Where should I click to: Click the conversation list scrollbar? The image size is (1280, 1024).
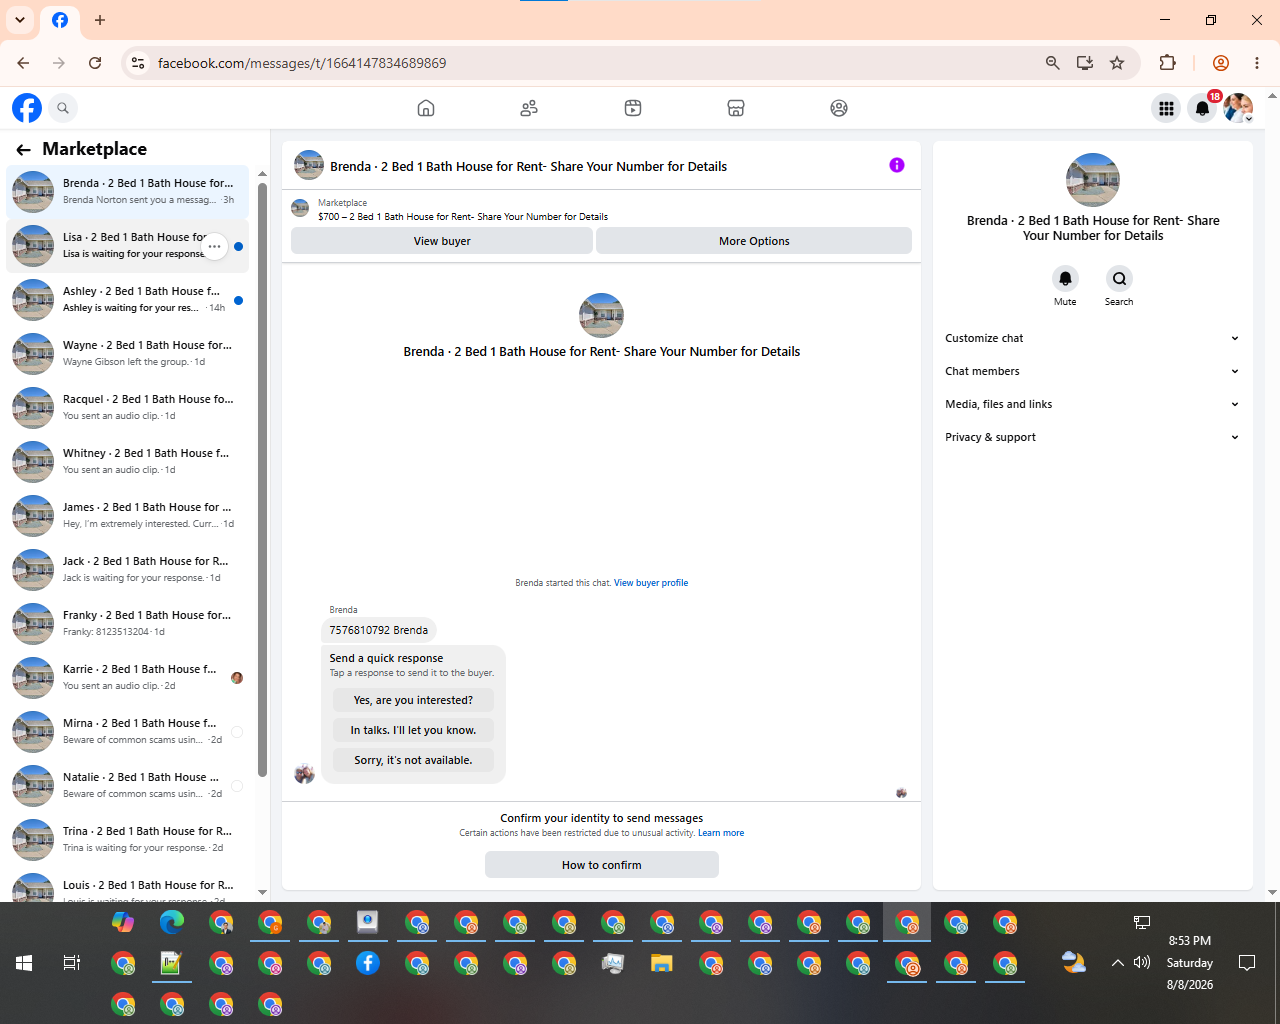(262, 480)
